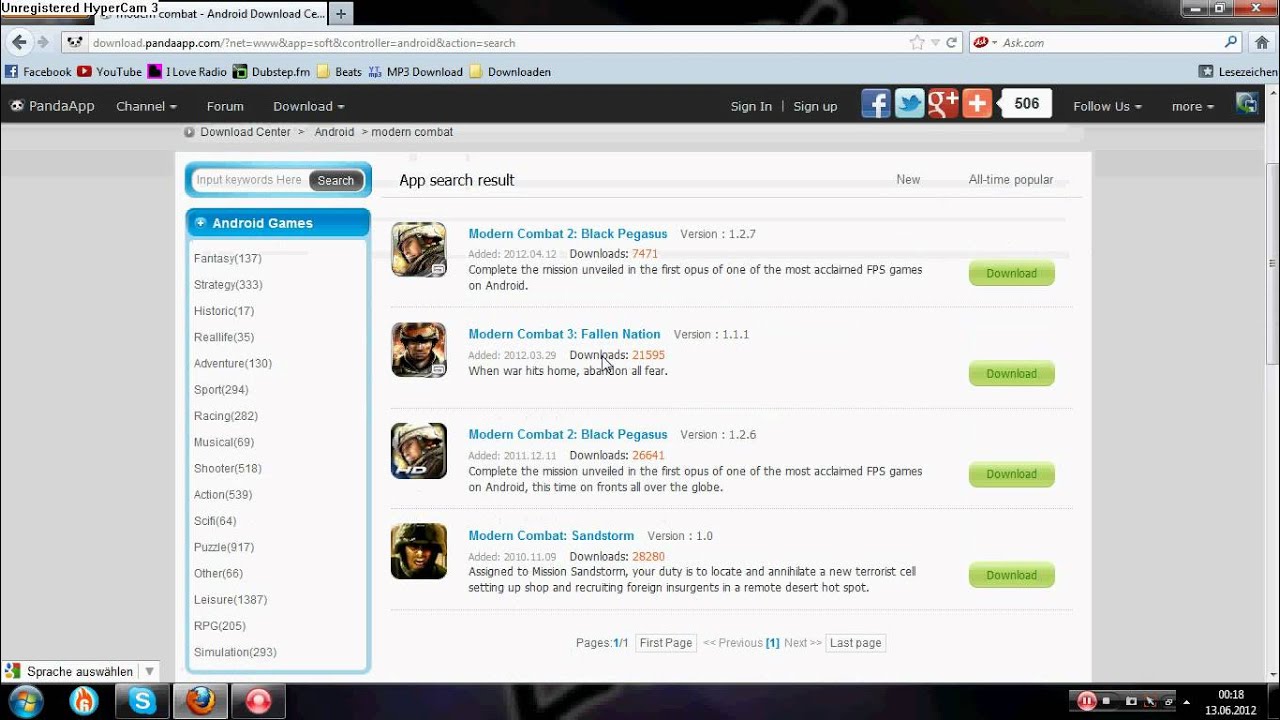Switch to Firefox in the taskbar
The height and width of the screenshot is (720, 1280).
pos(201,702)
